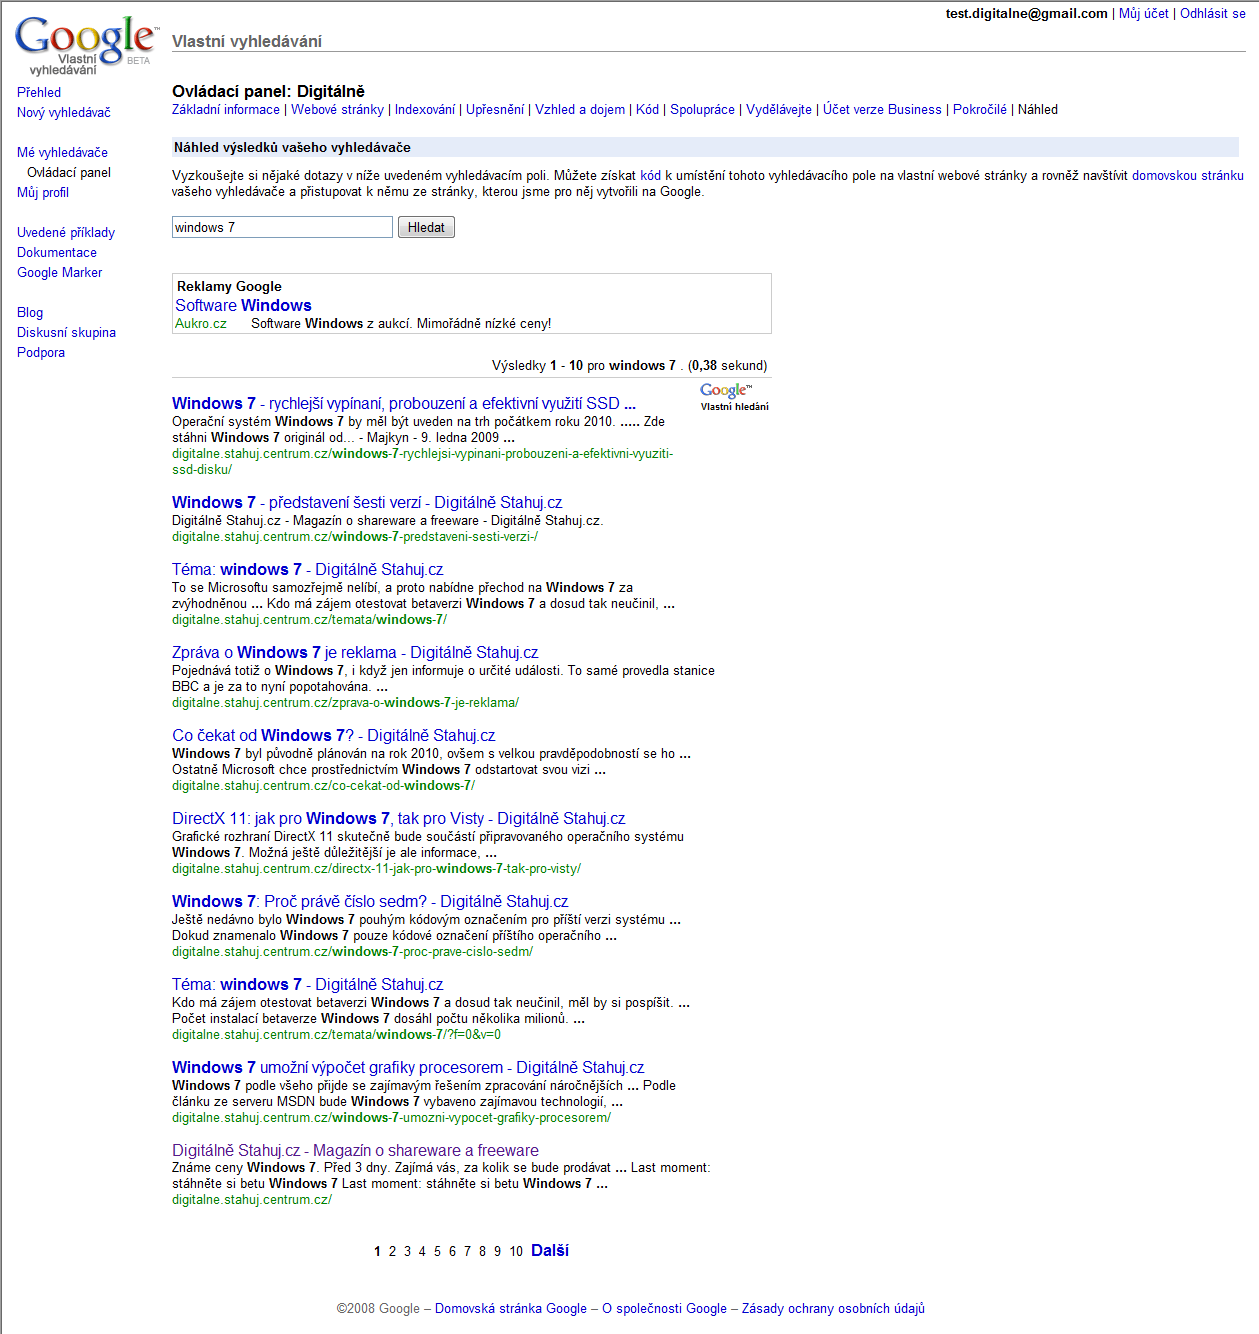Open Google Marker link

coord(59,272)
